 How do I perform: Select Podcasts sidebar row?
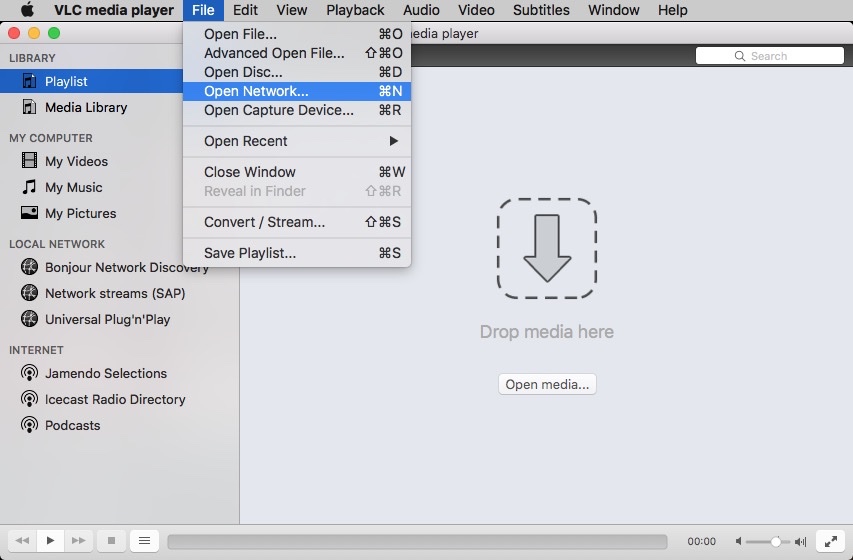pyautogui.click(x=119, y=425)
